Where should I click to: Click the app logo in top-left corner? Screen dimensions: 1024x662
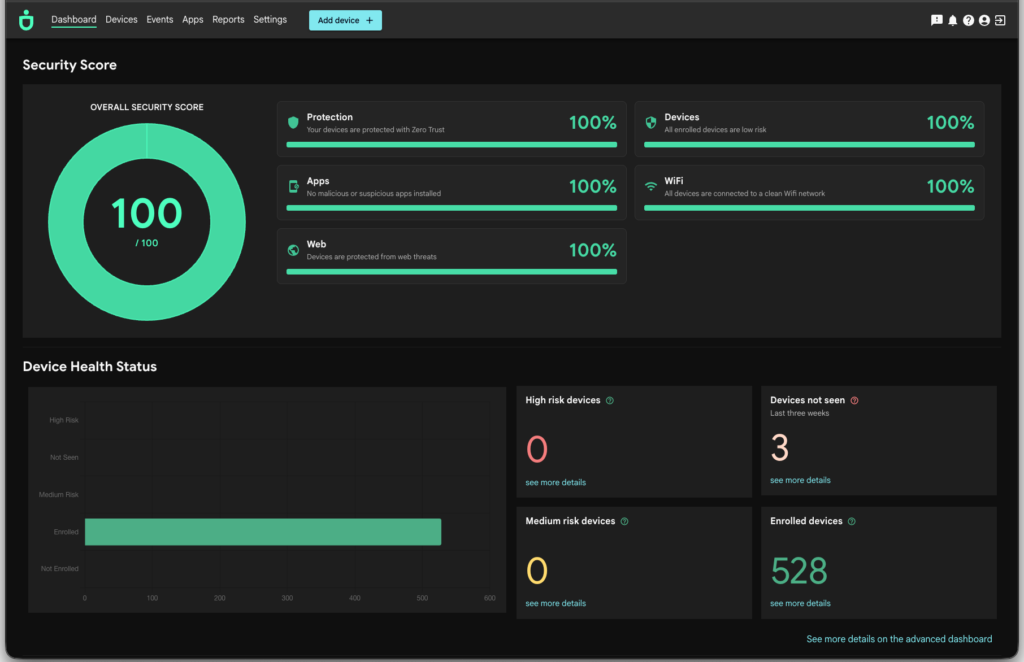[x=26, y=20]
